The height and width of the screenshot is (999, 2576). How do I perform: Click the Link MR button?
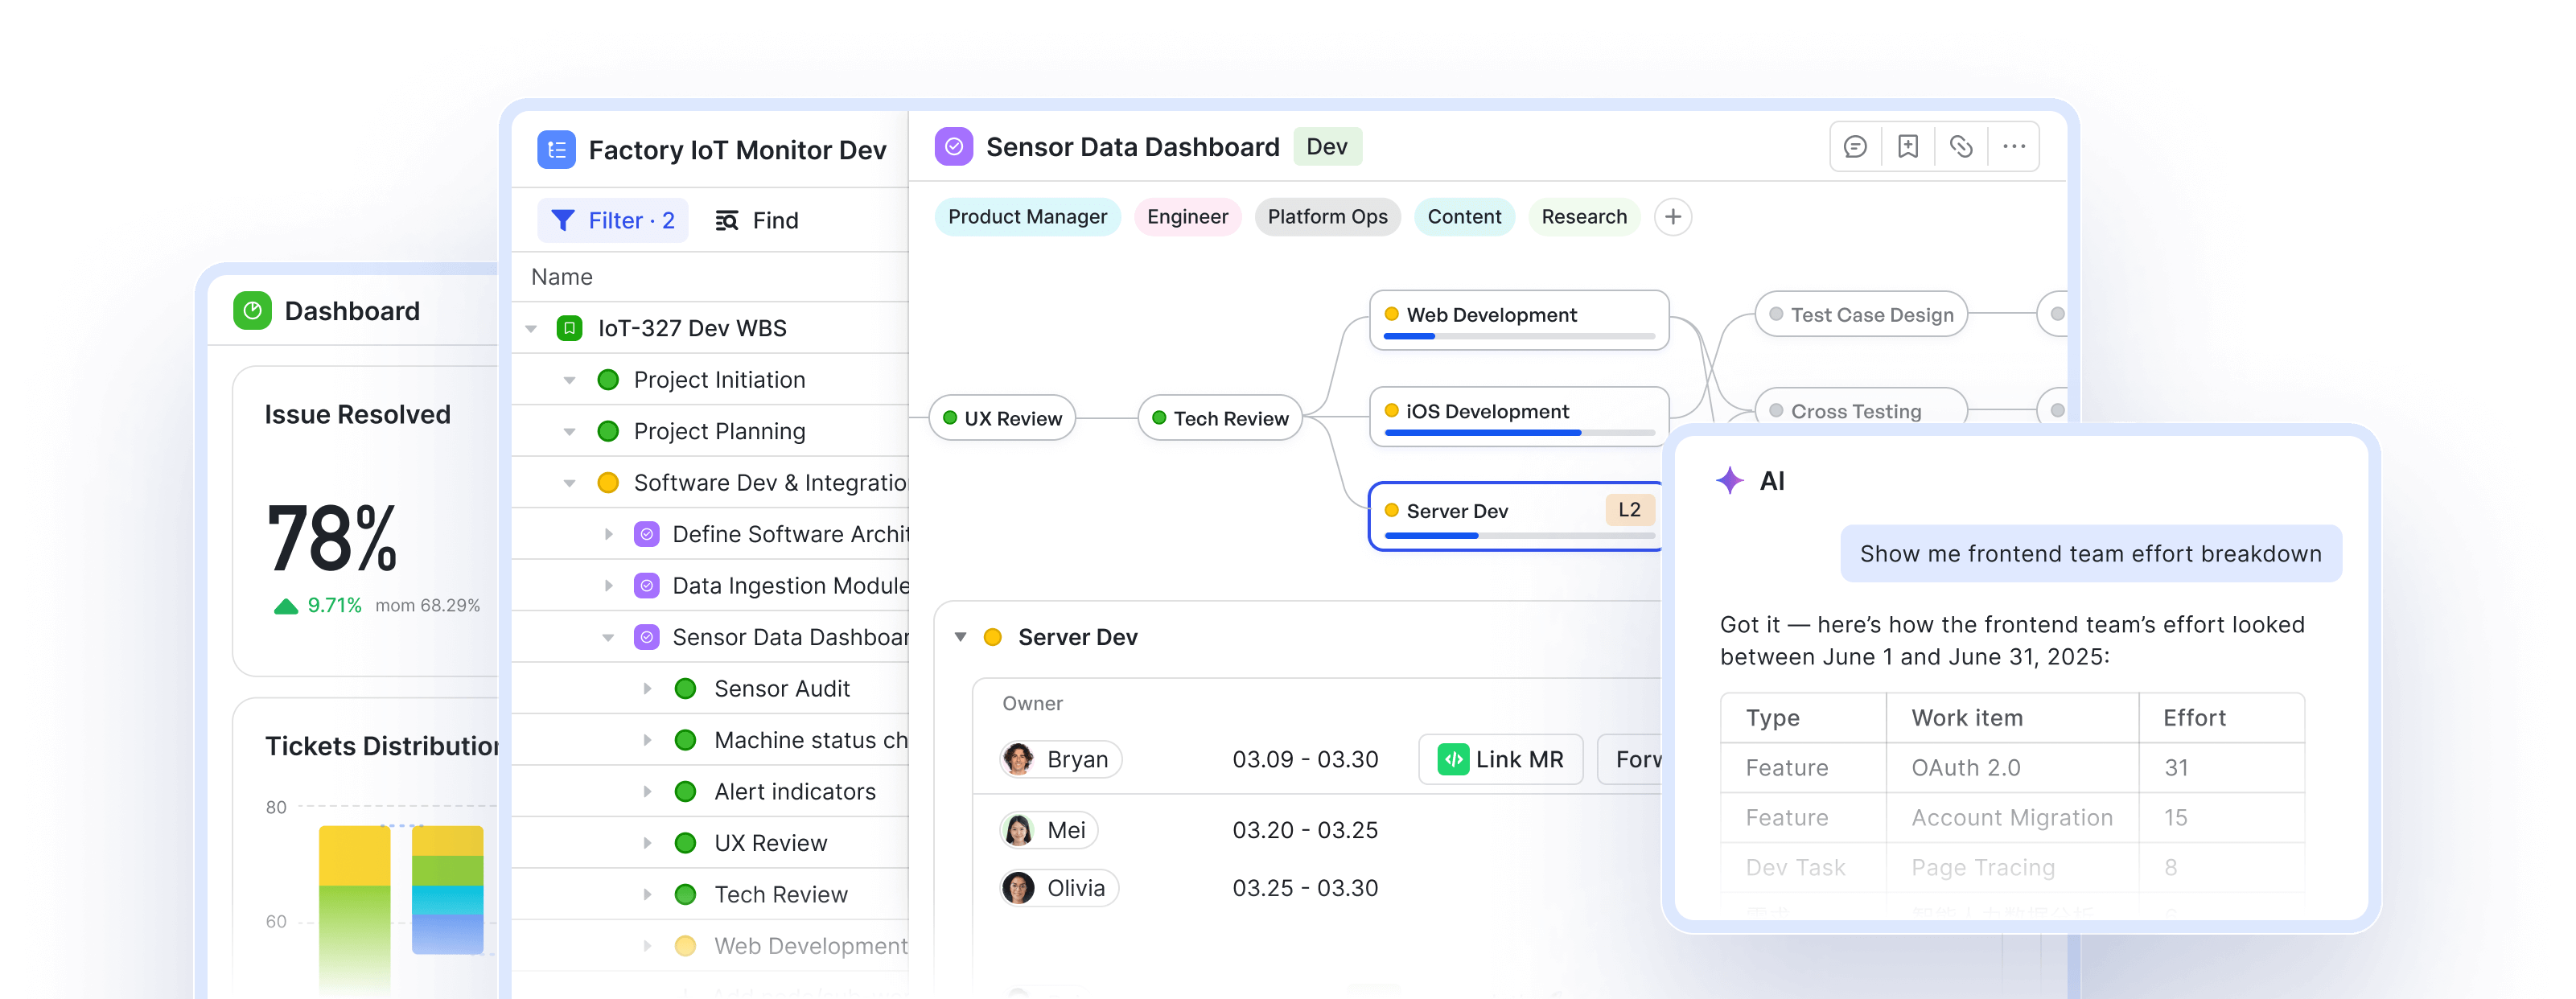1500,759
